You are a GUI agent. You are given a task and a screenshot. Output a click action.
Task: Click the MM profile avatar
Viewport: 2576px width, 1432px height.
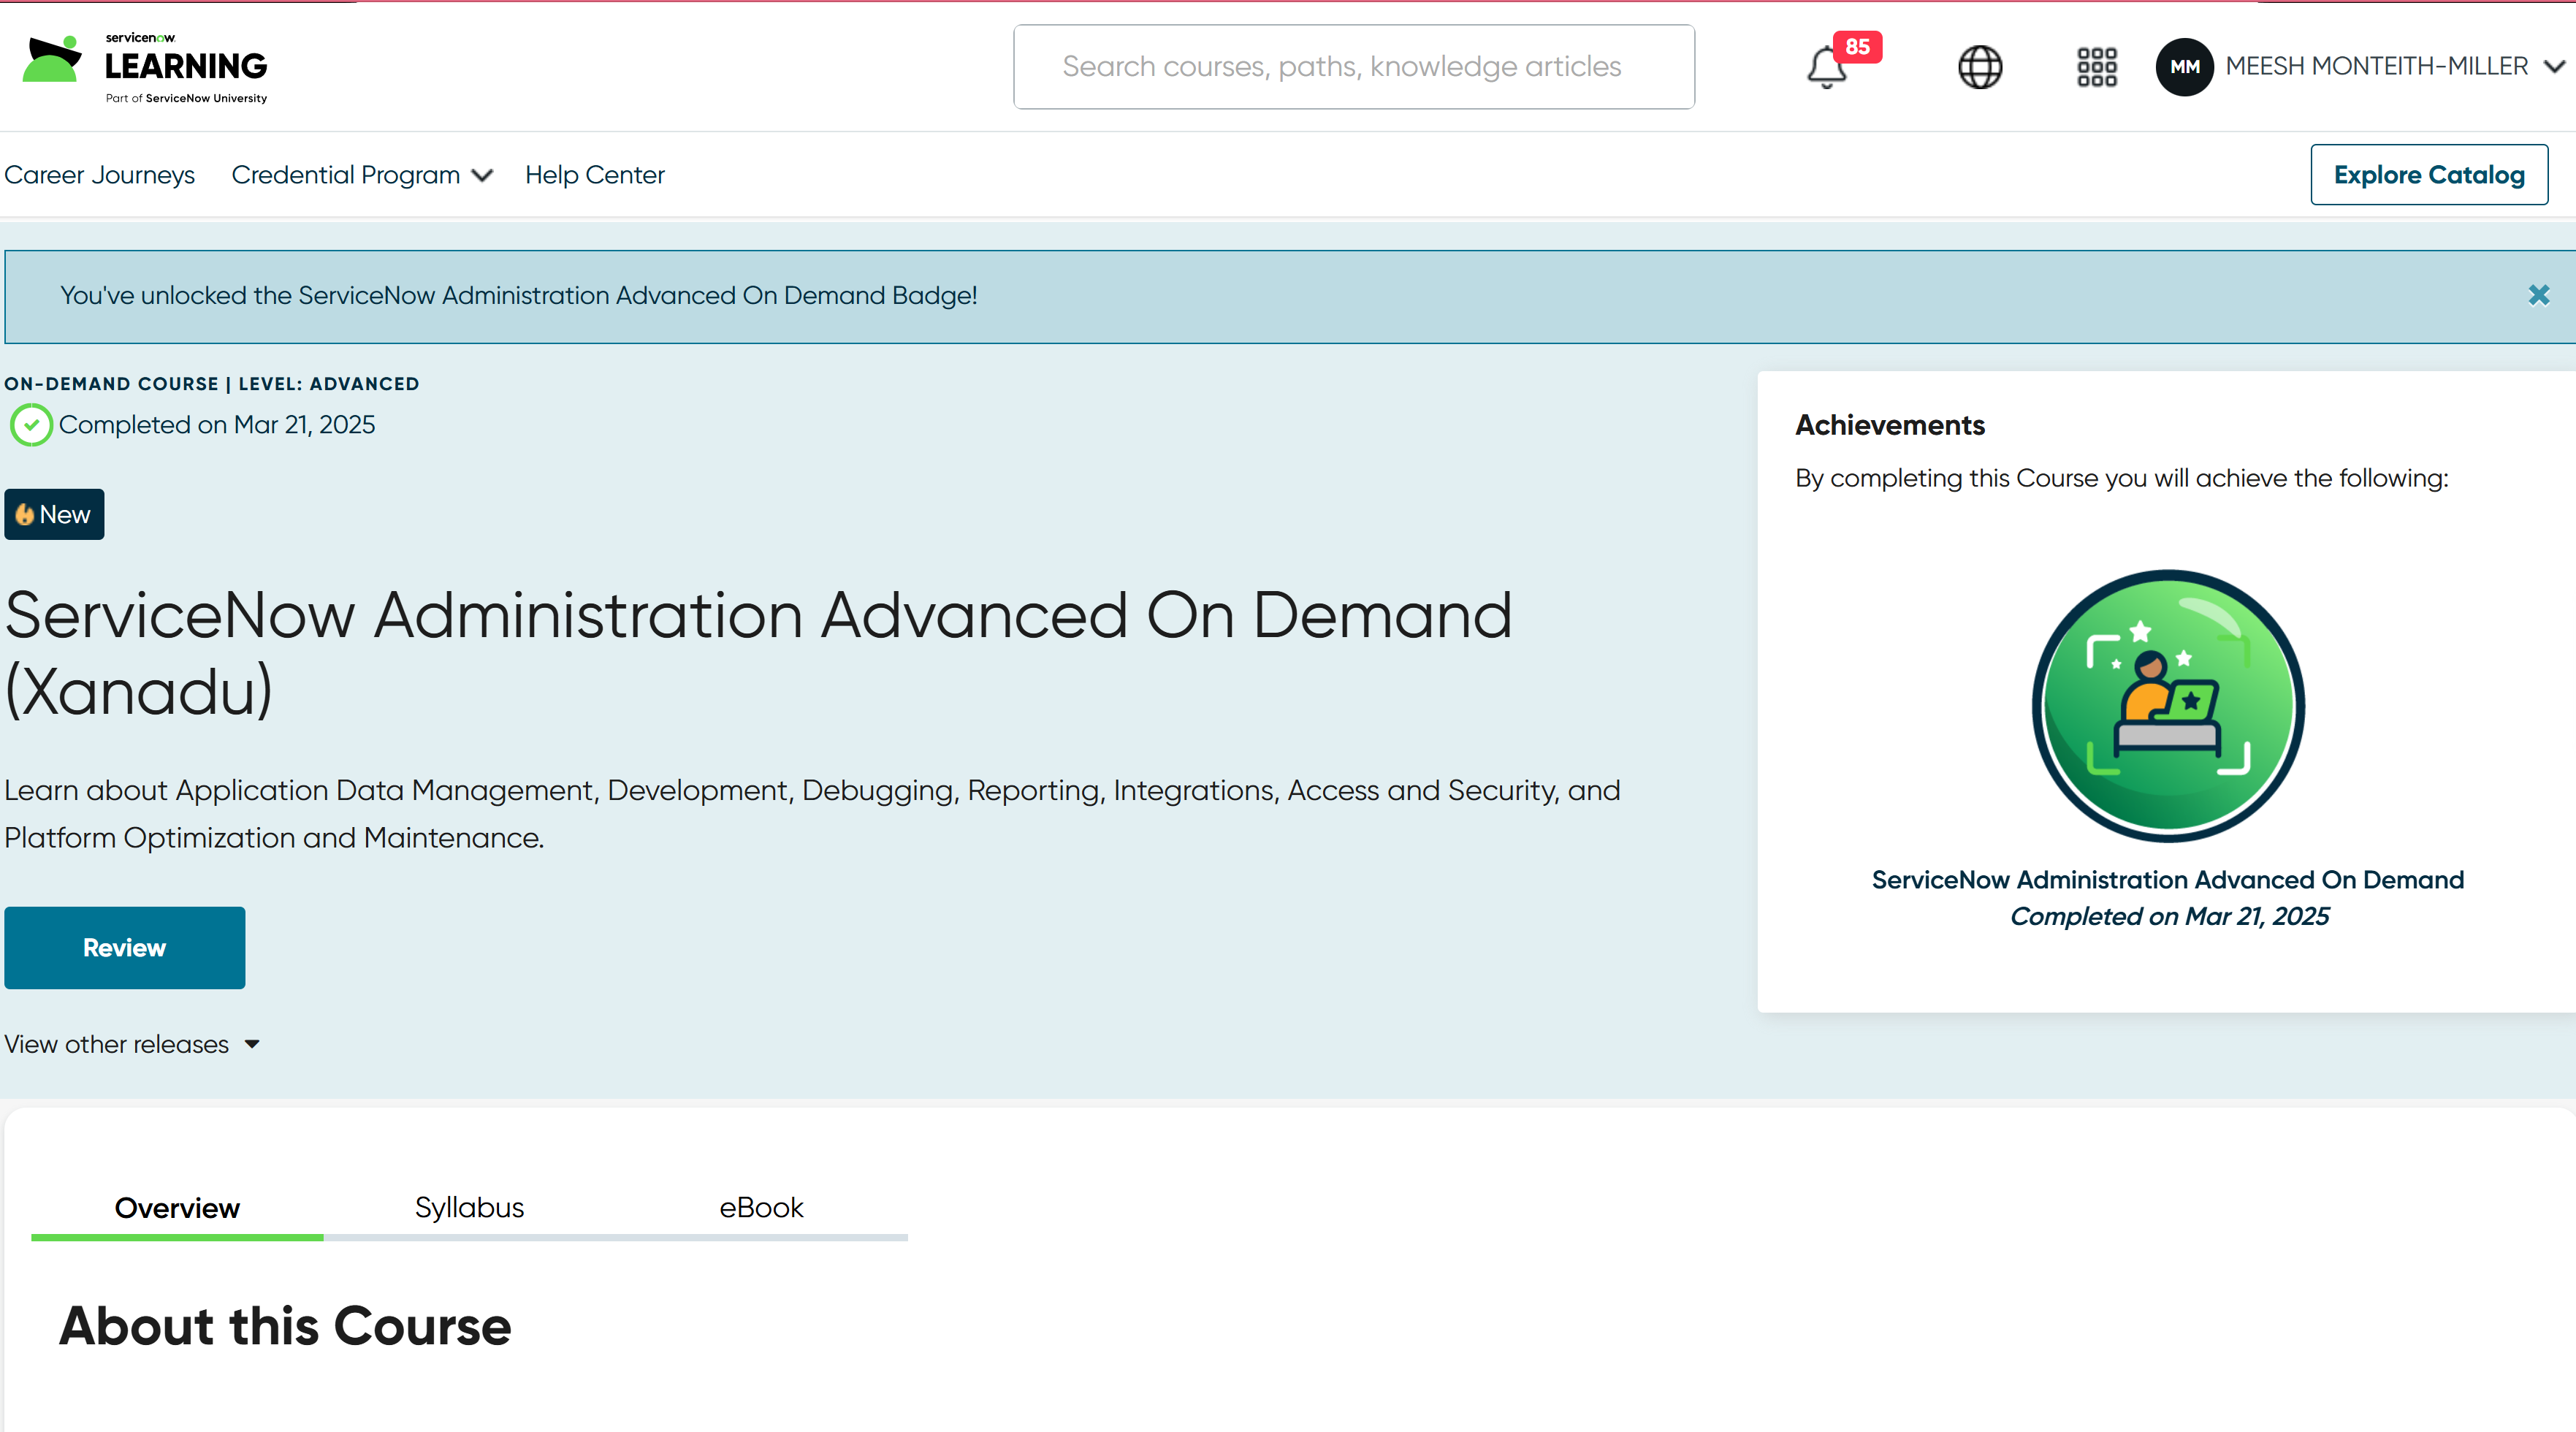click(2184, 67)
